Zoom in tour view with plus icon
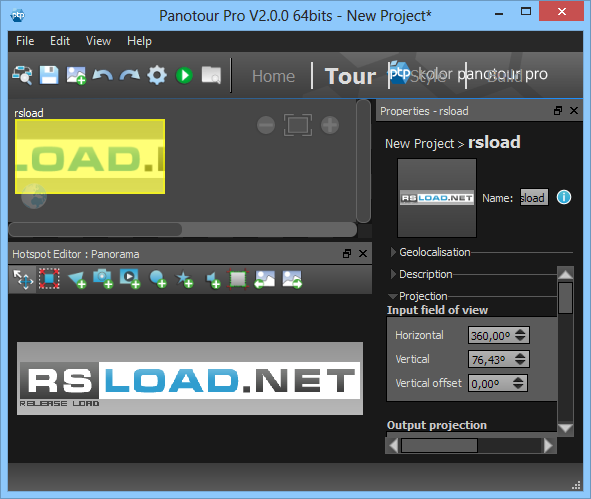 pos(330,125)
